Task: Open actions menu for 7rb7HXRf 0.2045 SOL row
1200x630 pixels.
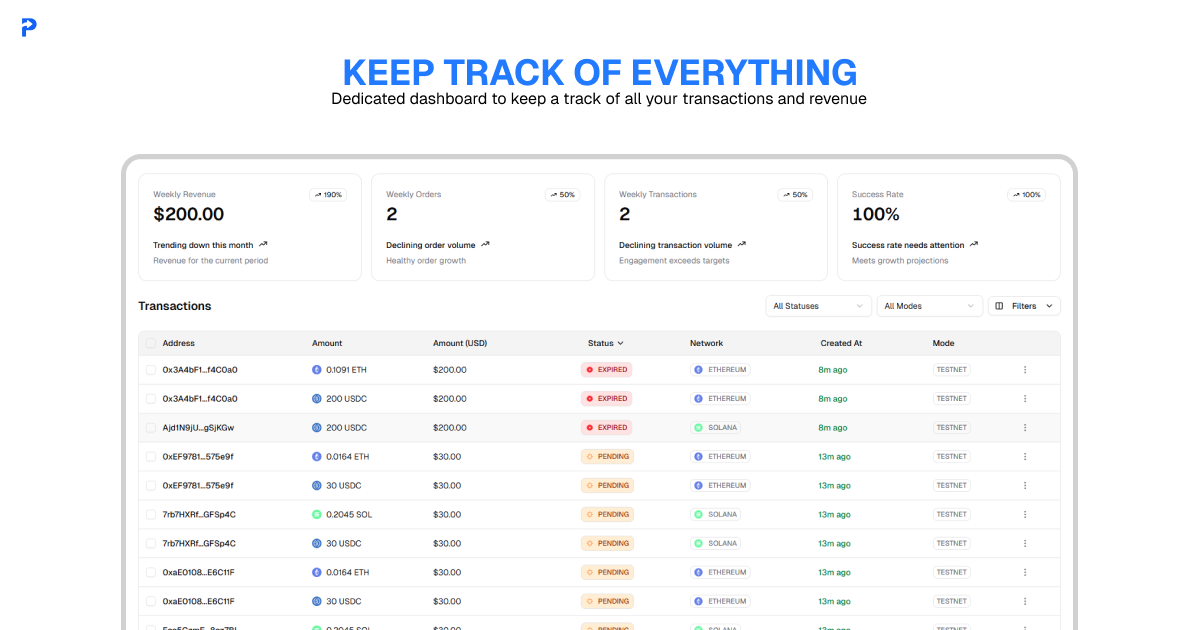Action: (x=1025, y=515)
